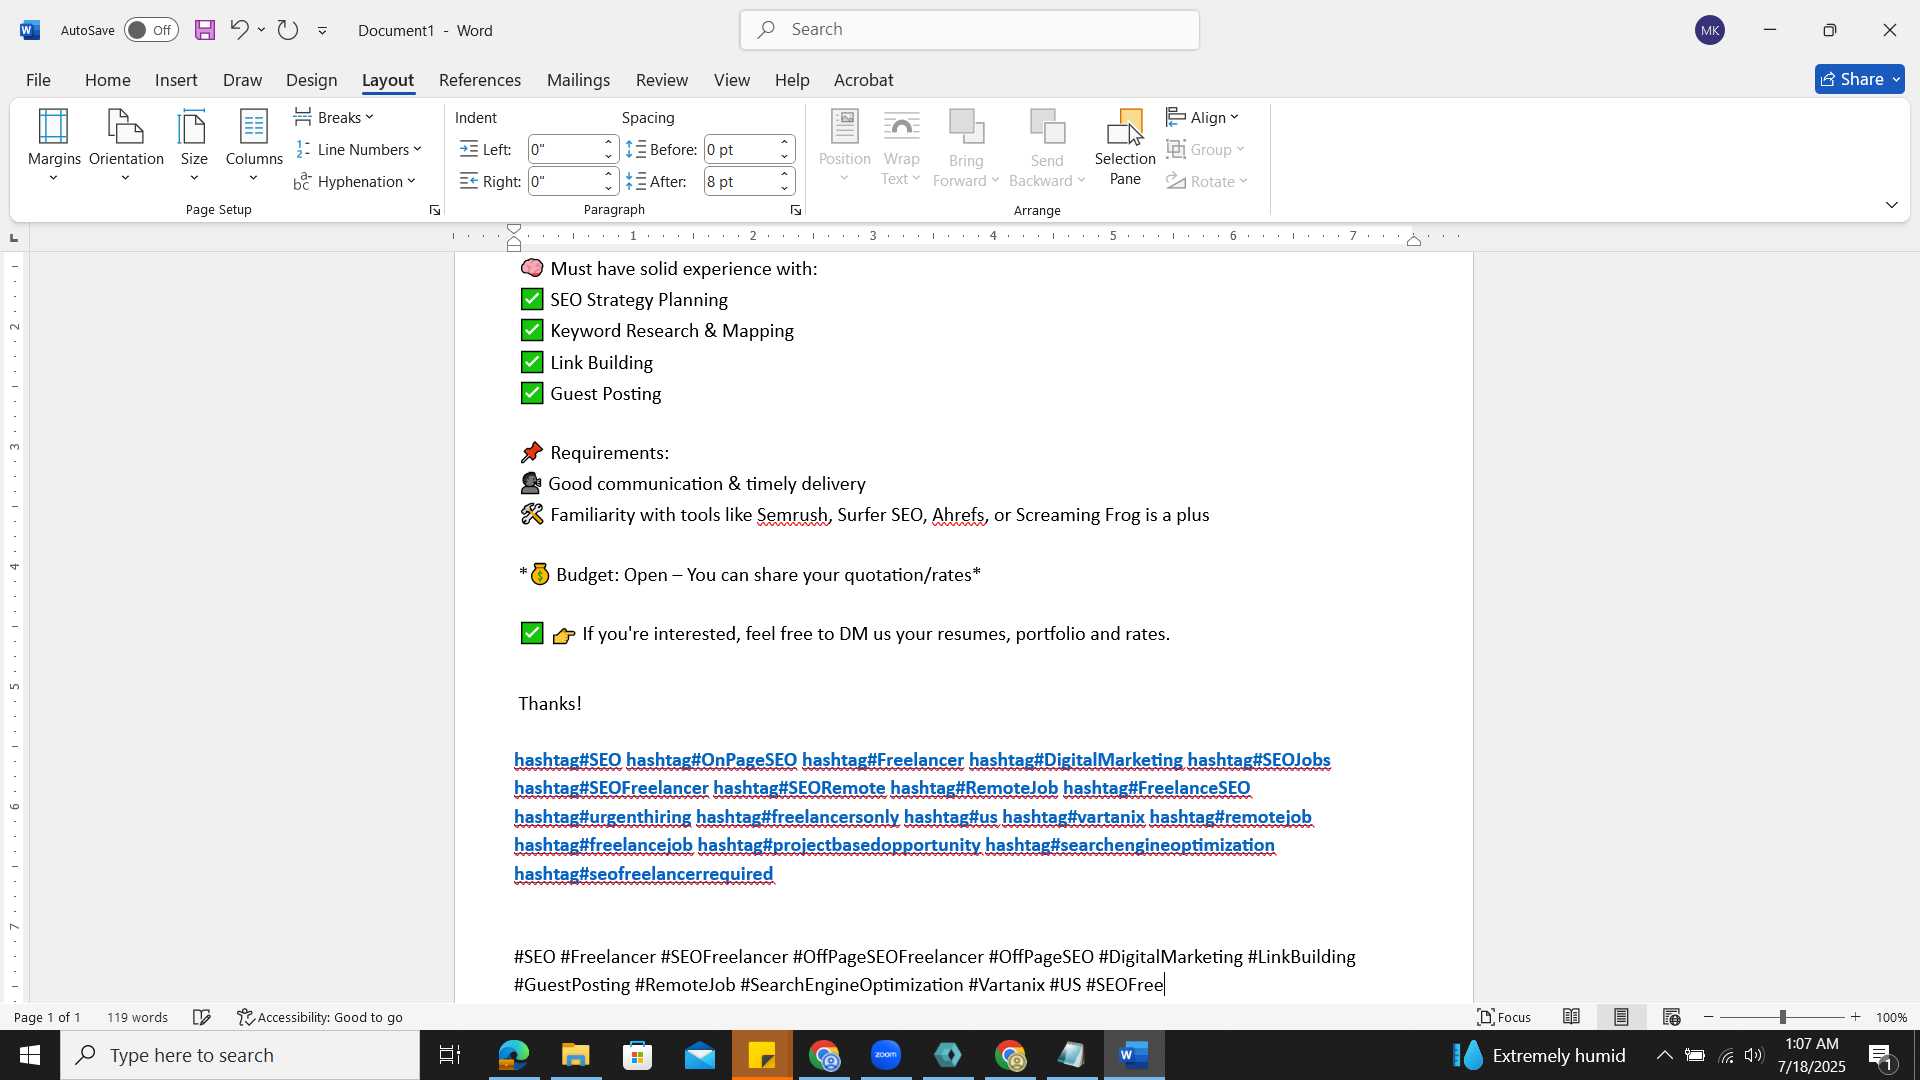Switch to the References tab

pyautogui.click(x=480, y=80)
